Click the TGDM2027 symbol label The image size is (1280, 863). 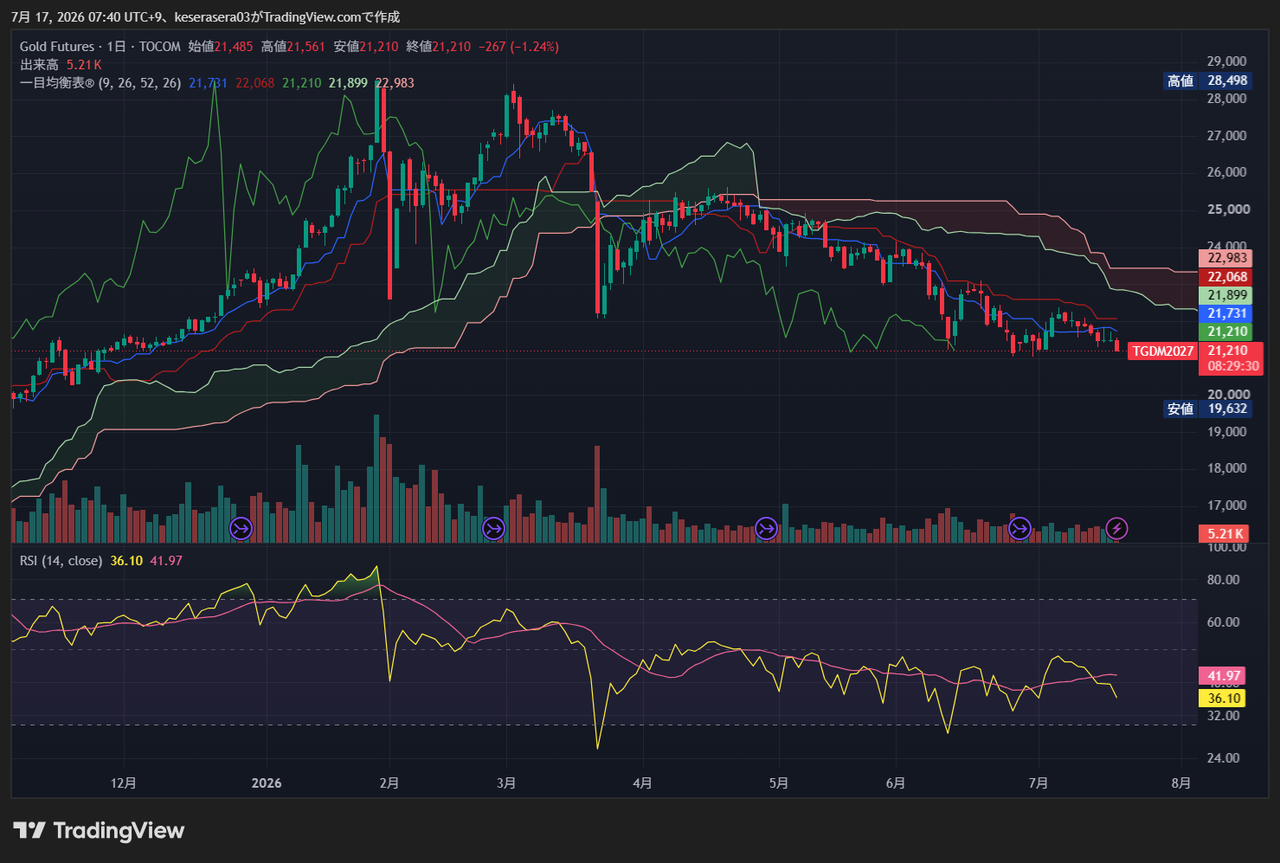(1163, 351)
